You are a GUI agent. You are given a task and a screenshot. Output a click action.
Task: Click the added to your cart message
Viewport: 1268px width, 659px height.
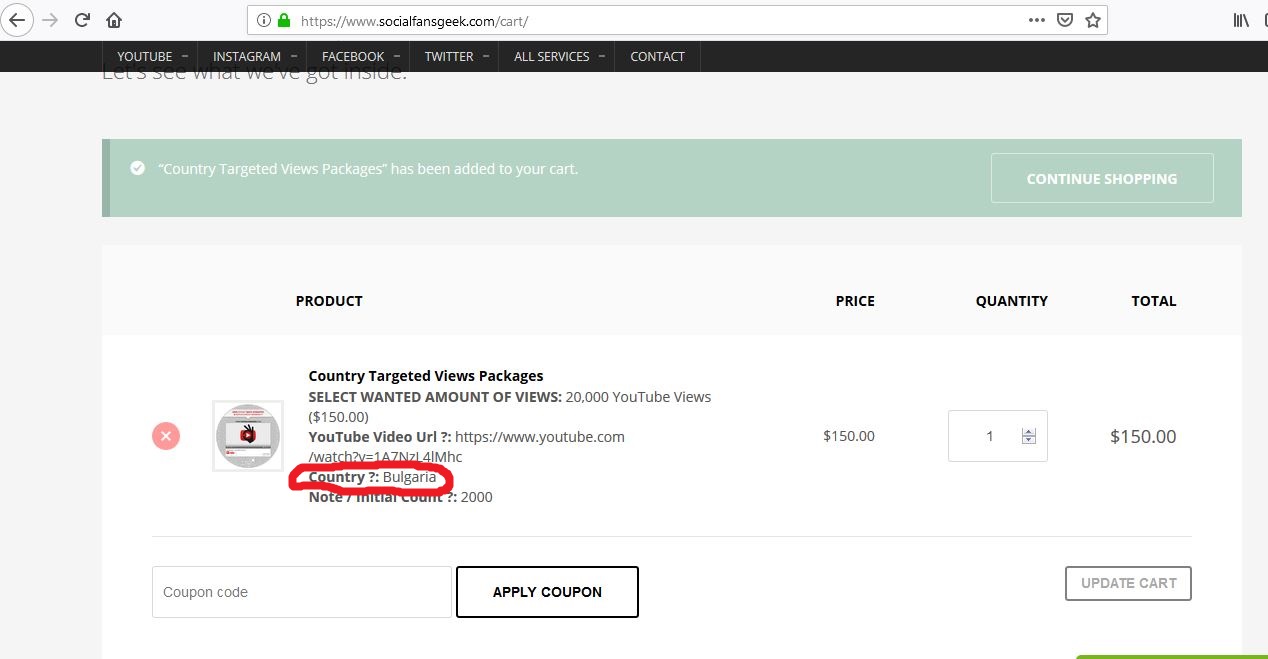coord(368,169)
